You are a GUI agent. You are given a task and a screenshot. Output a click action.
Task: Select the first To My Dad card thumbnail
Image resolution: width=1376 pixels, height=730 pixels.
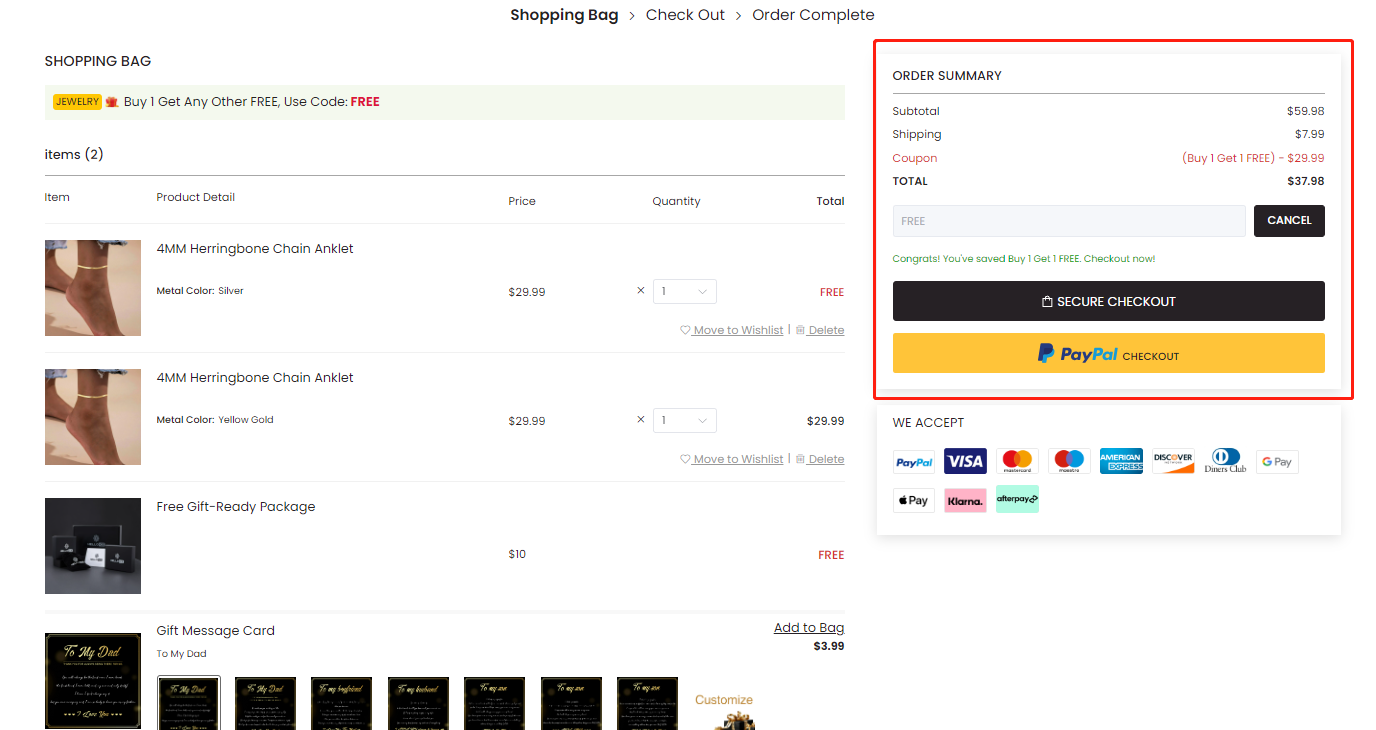(188, 702)
